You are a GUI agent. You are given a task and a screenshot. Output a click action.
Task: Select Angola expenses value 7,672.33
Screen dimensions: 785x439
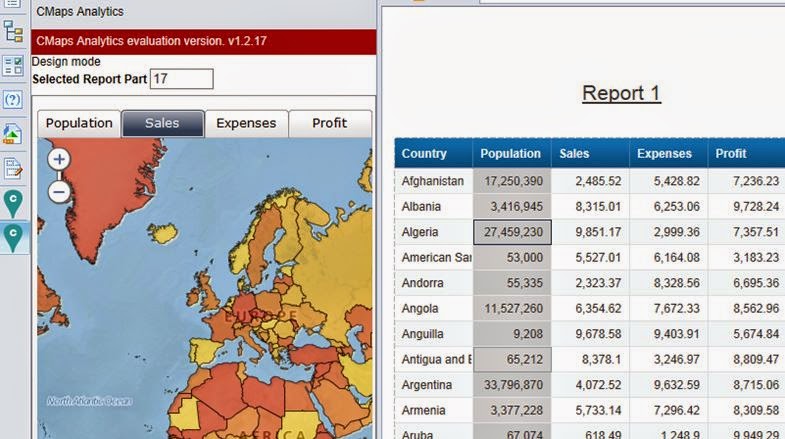point(668,309)
